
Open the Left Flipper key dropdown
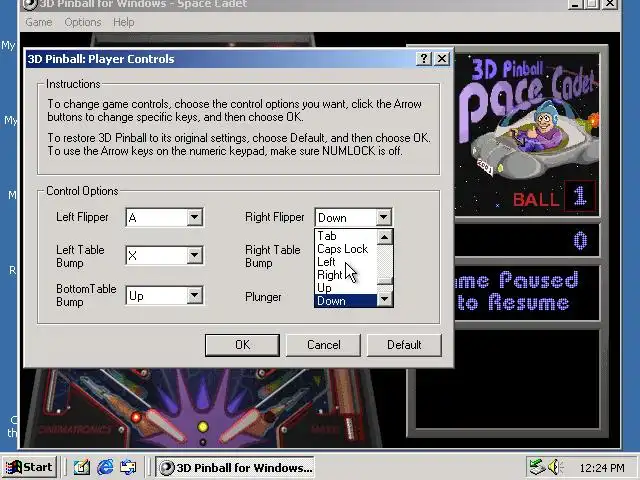click(x=195, y=217)
